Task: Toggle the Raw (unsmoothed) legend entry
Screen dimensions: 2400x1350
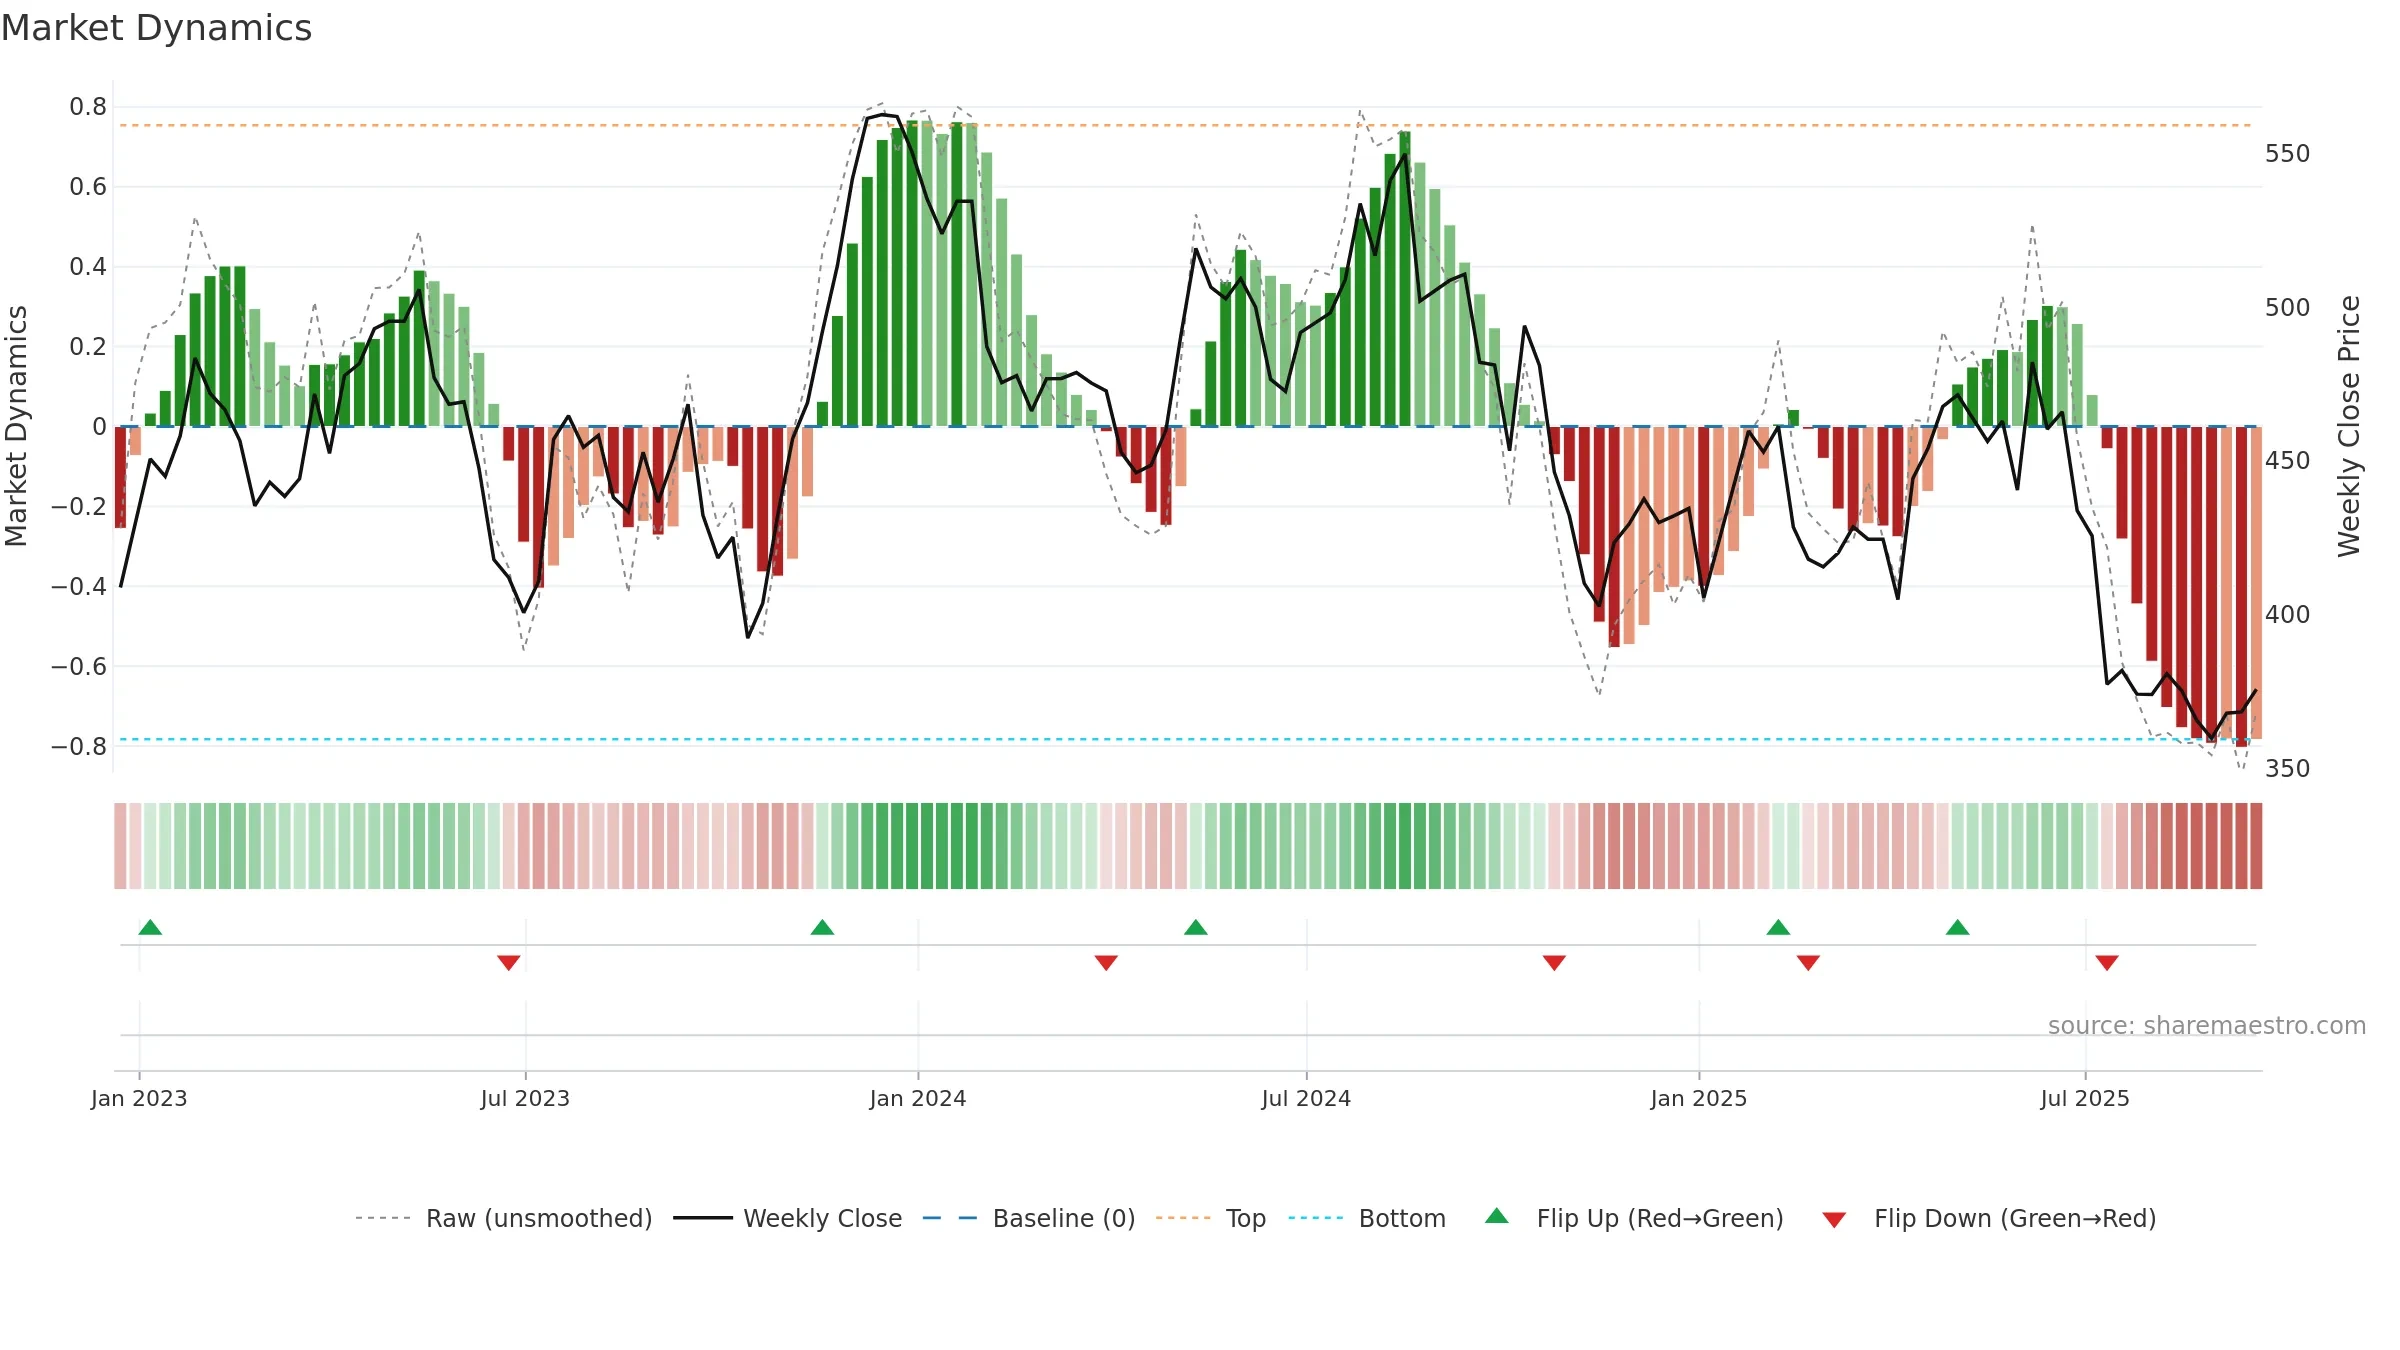Action: pyautogui.click(x=503, y=1218)
